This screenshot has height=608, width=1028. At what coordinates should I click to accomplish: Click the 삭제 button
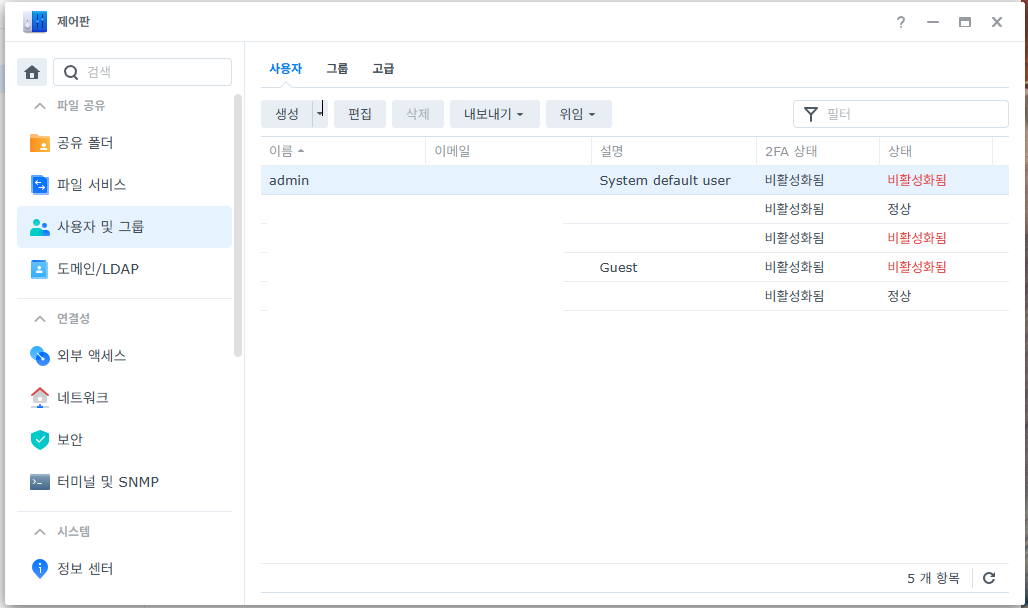(418, 114)
